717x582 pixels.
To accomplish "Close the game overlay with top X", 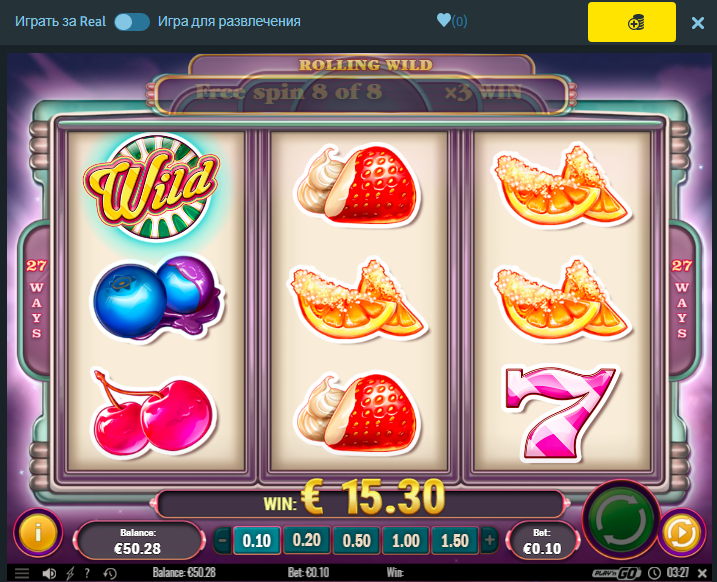I will [x=698, y=22].
